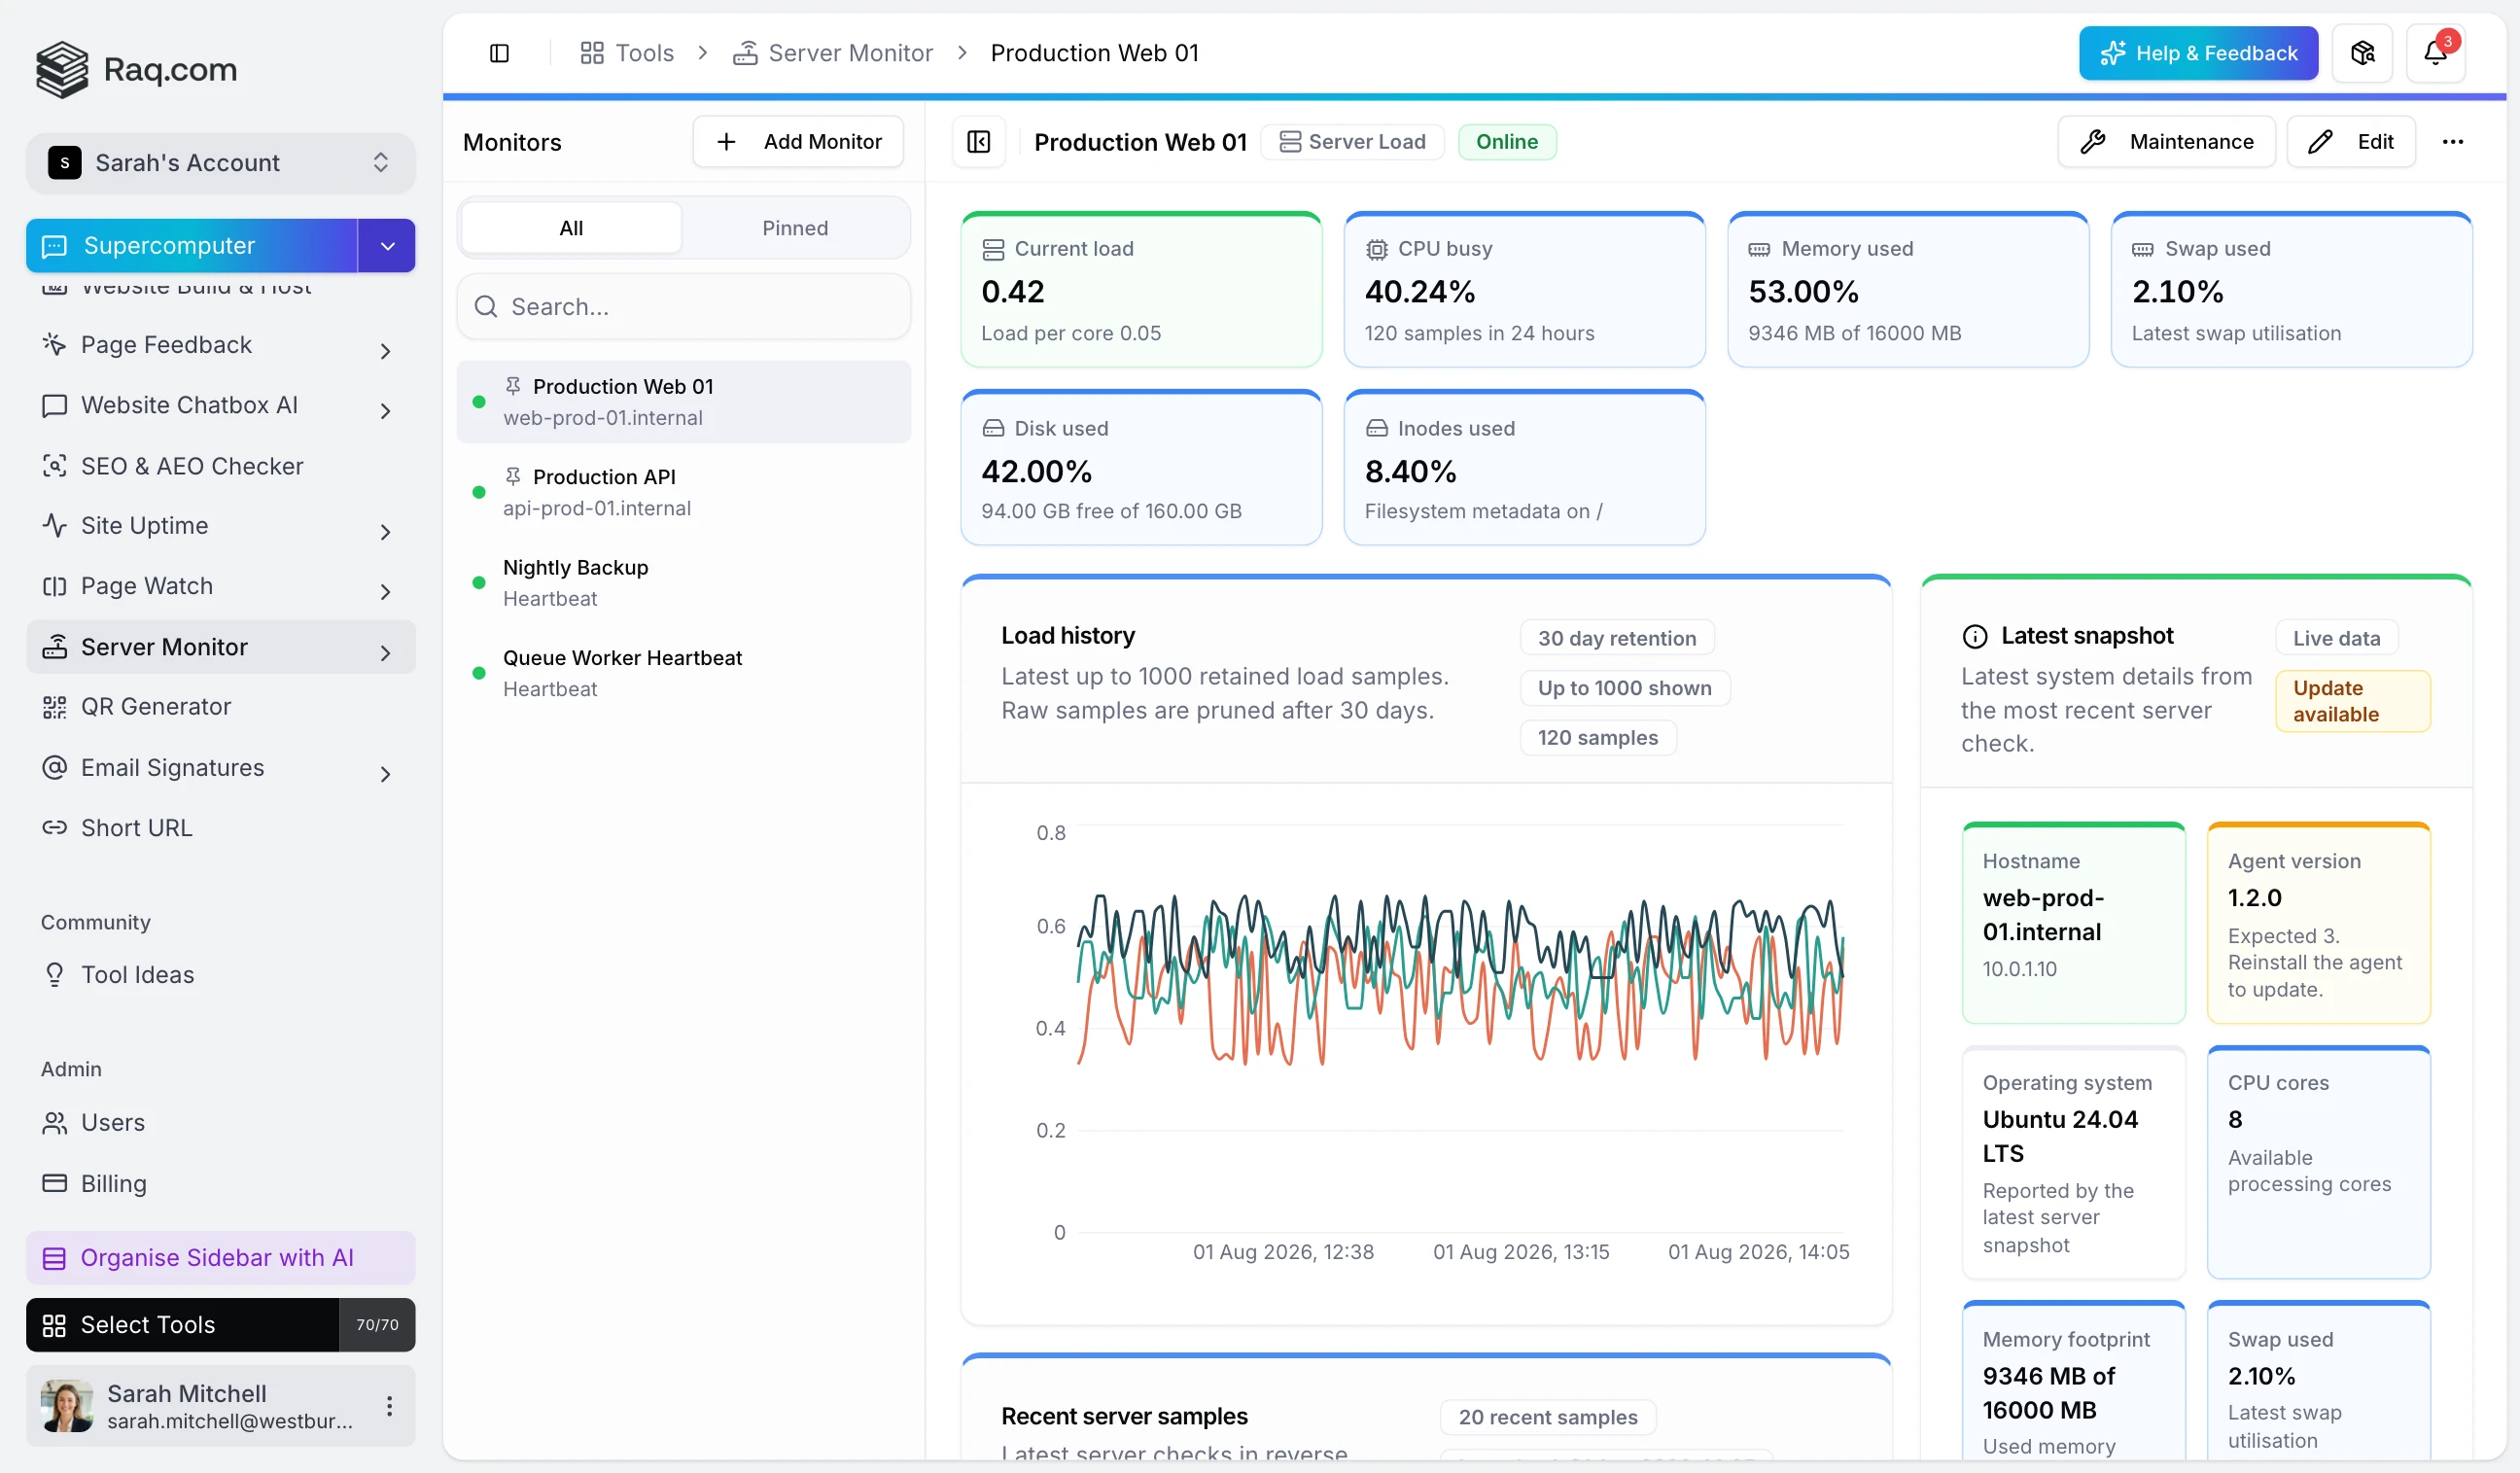
Task: Click the Agent version 1.2.0 card
Action: coord(2319,923)
